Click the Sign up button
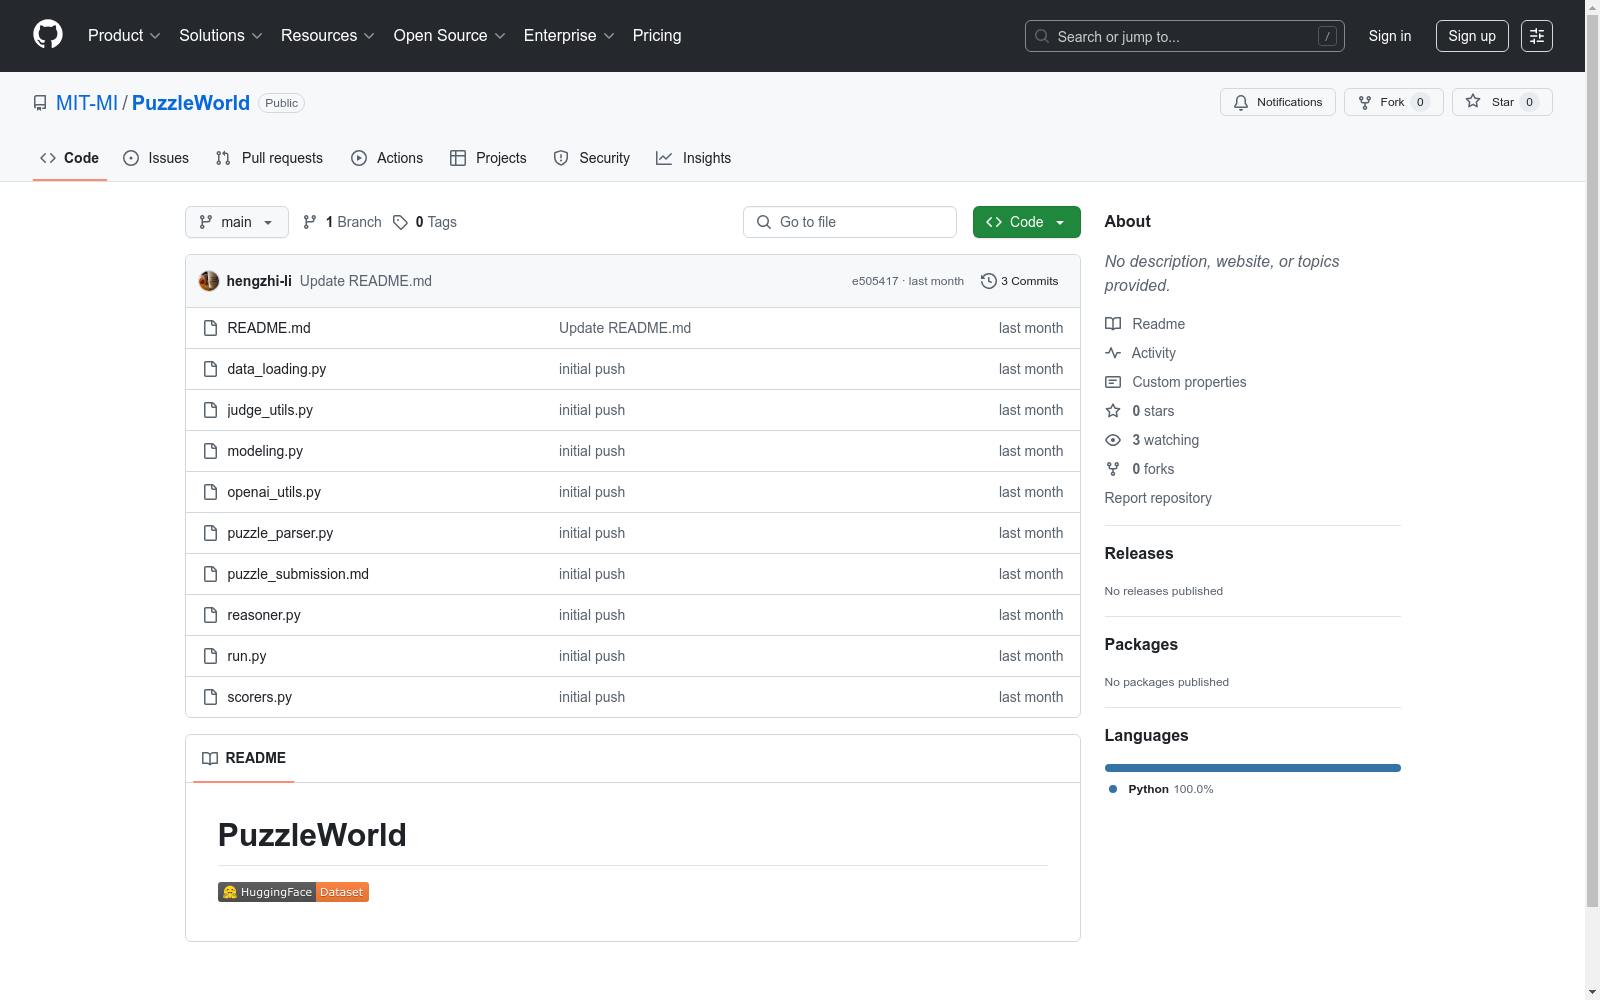 pos(1472,36)
